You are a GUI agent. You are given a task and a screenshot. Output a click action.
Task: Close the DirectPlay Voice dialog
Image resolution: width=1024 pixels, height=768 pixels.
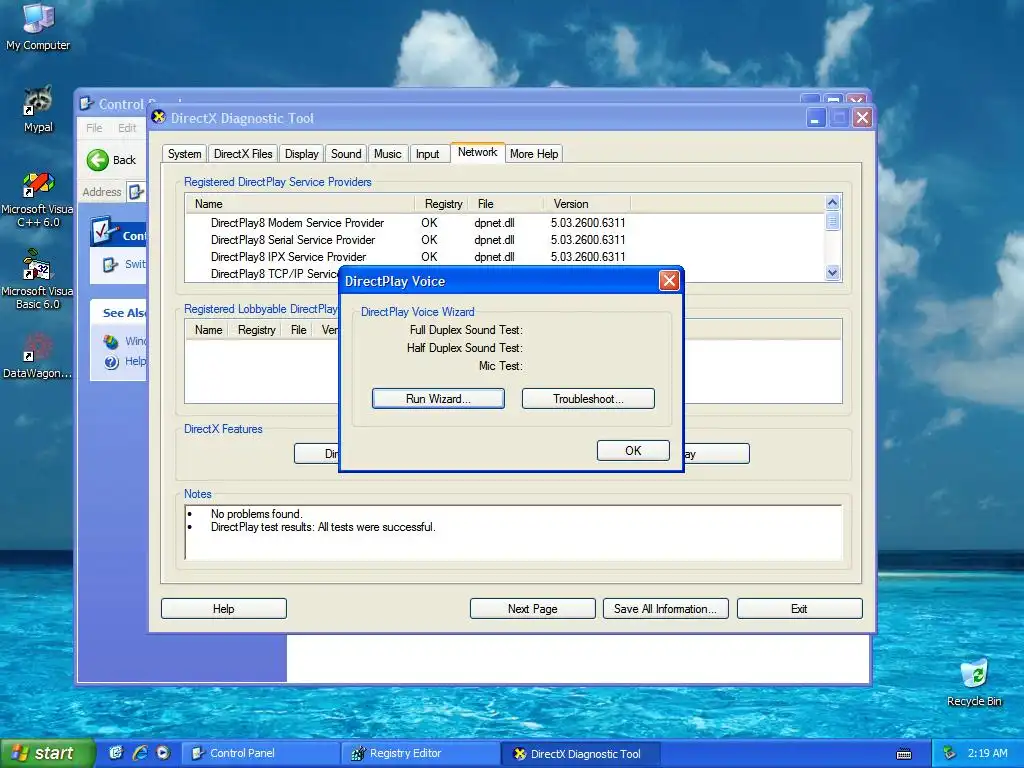(669, 281)
